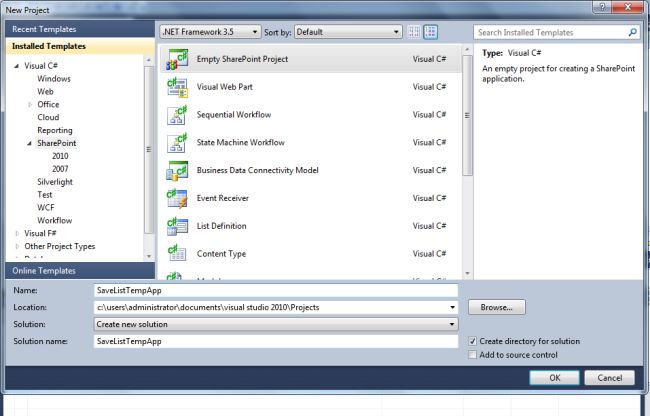Click the Empty SharePoint Project template icon
The image size is (650, 416).
pos(177,59)
